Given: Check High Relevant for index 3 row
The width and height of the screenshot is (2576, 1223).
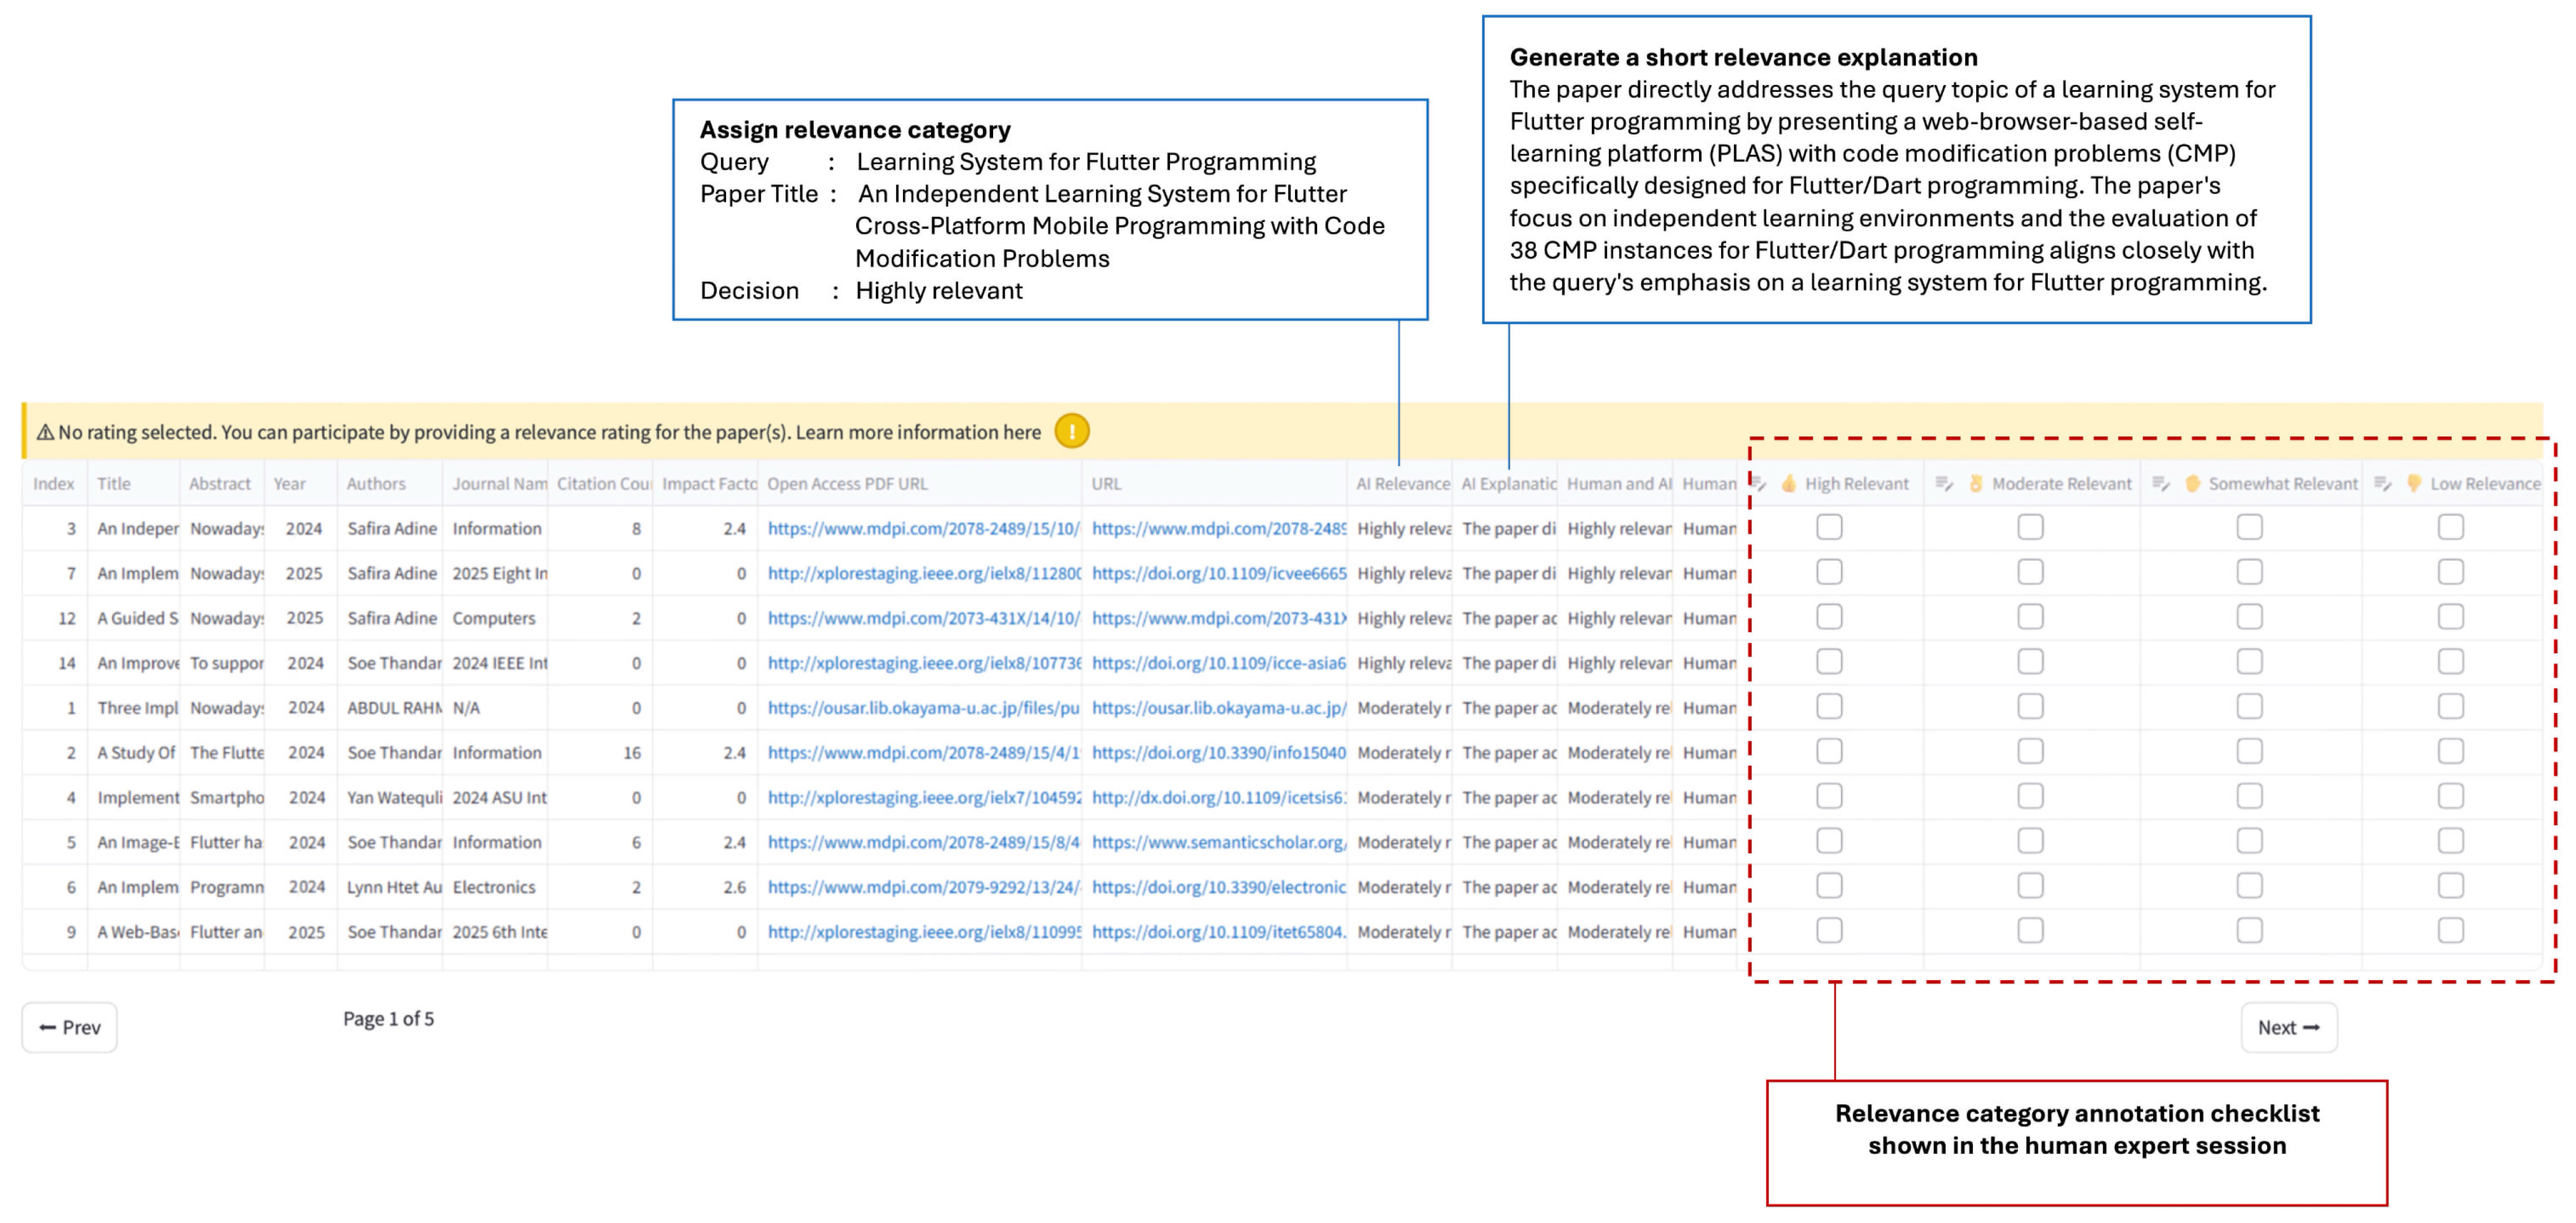Looking at the screenshot, I should click(1829, 527).
